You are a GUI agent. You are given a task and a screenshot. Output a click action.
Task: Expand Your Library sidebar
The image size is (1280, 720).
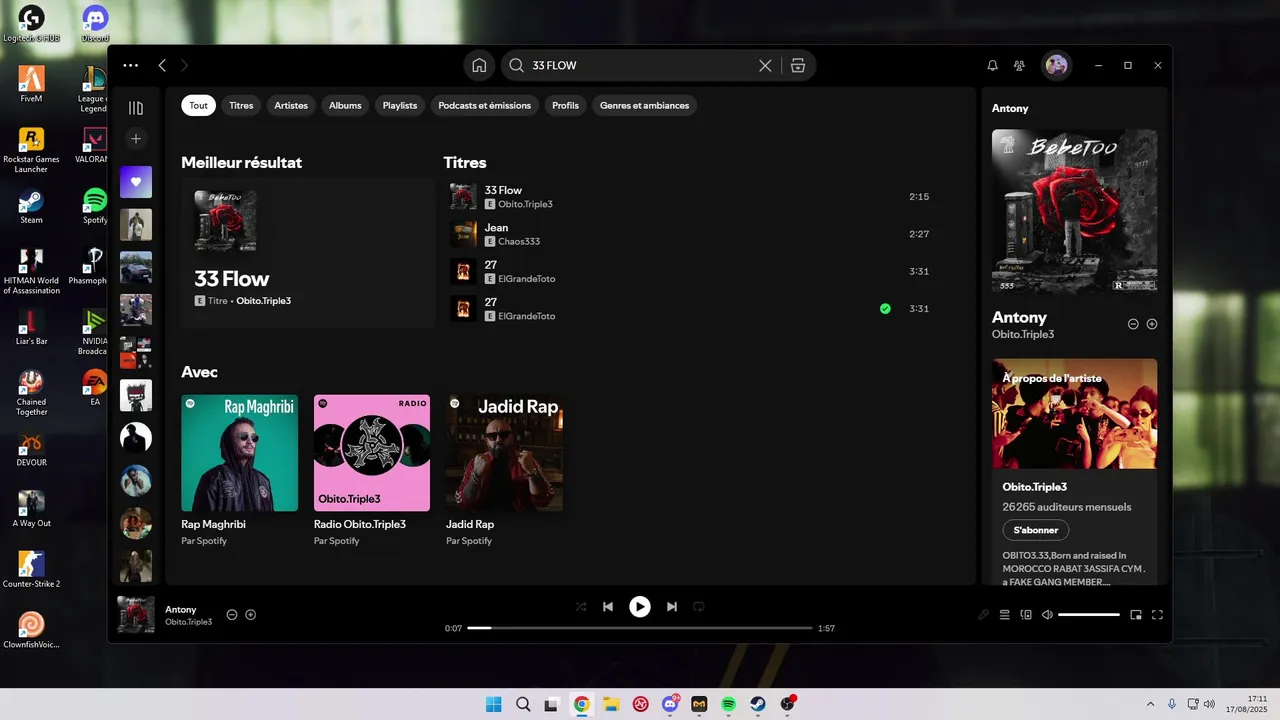[x=136, y=108]
